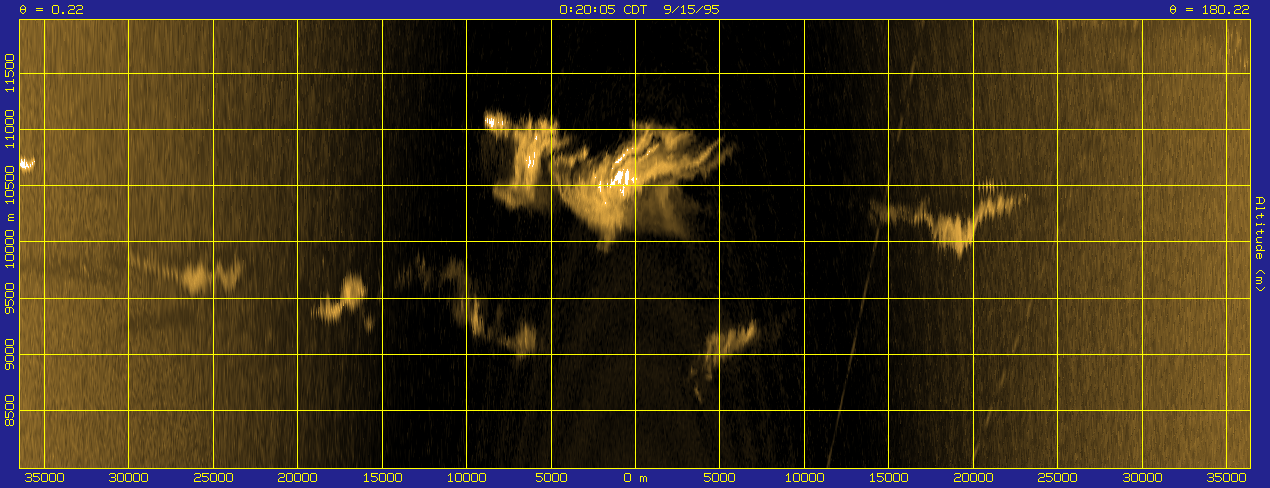The image size is (1270, 488).
Task: Click the 10000 label left of zero
Action: point(466,478)
